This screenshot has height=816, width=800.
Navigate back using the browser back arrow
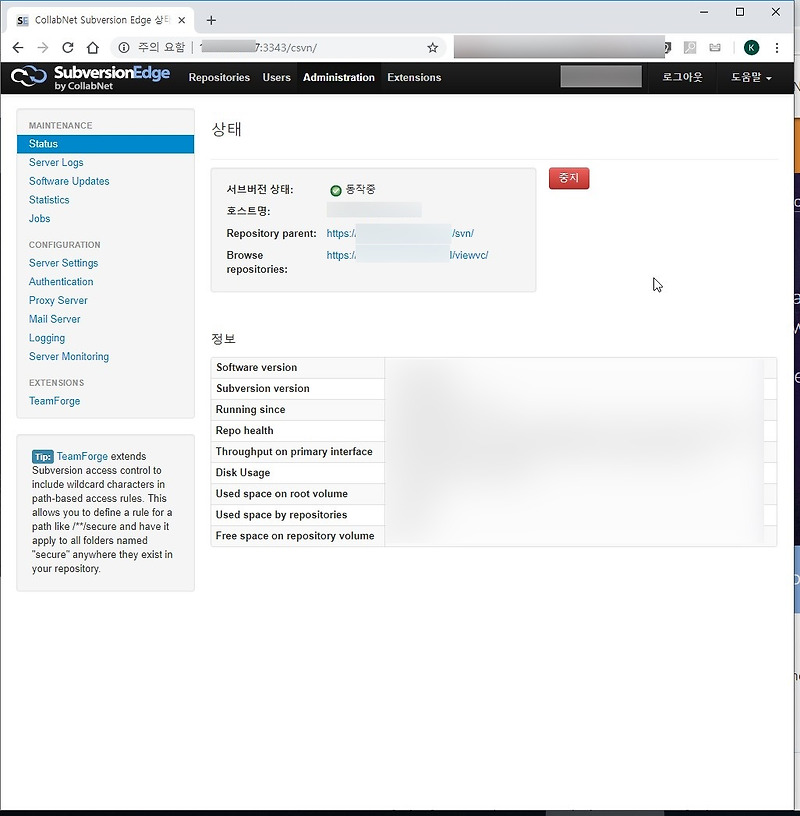click(17, 46)
